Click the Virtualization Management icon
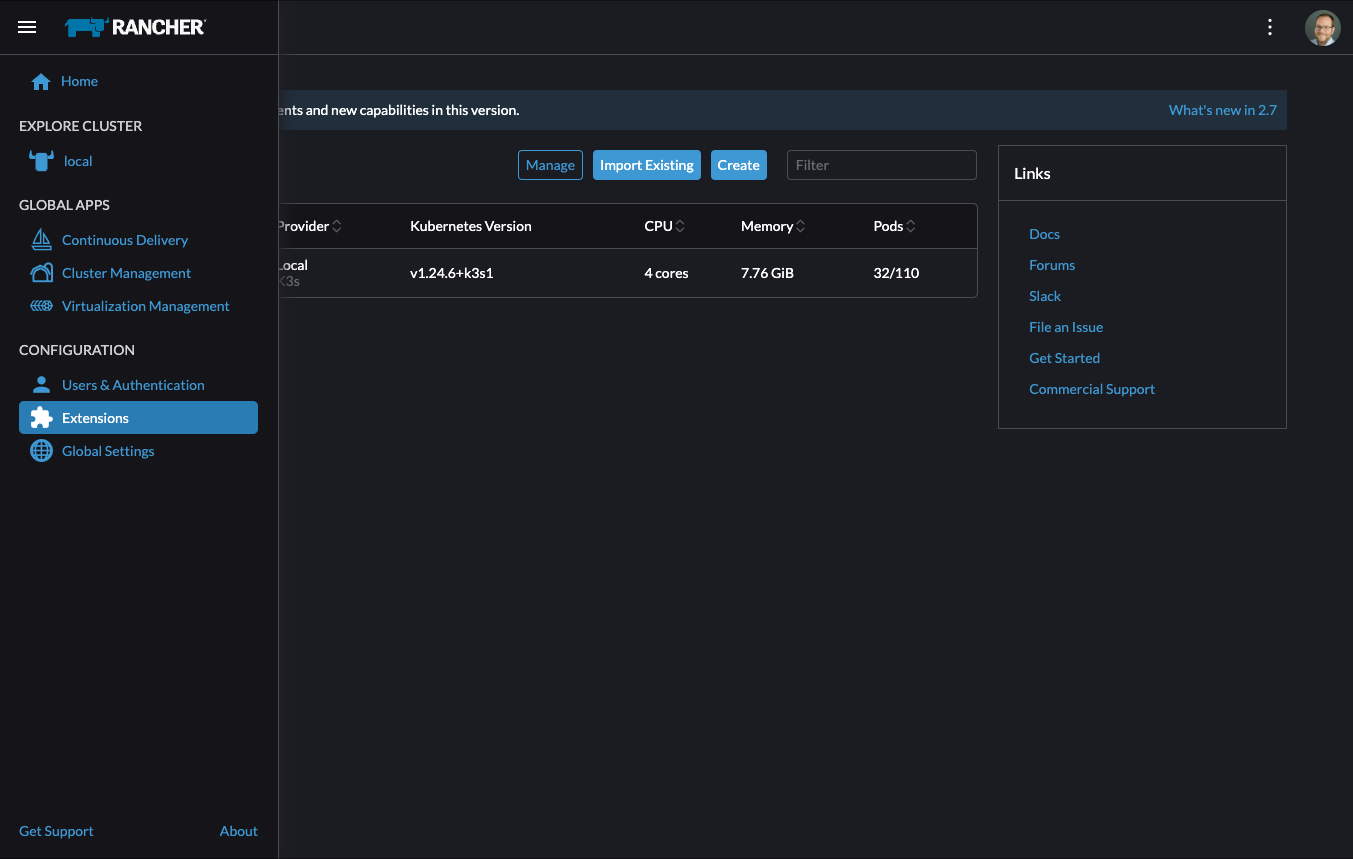Screen dimensions: 1353x859 pyautogui.click(x=41, y=306)
